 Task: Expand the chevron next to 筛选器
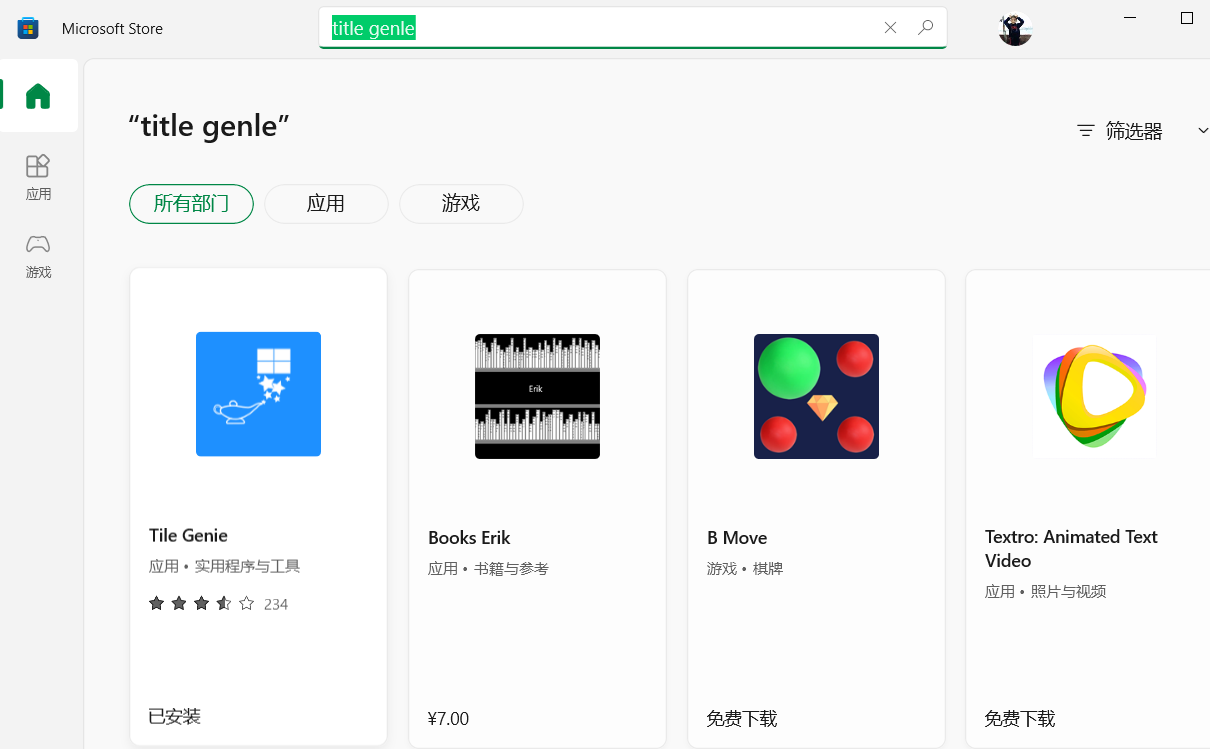[1202, 131]
